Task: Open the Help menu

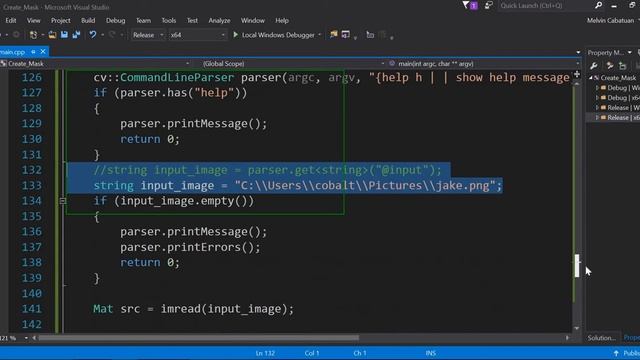Action: pos(282,20)
